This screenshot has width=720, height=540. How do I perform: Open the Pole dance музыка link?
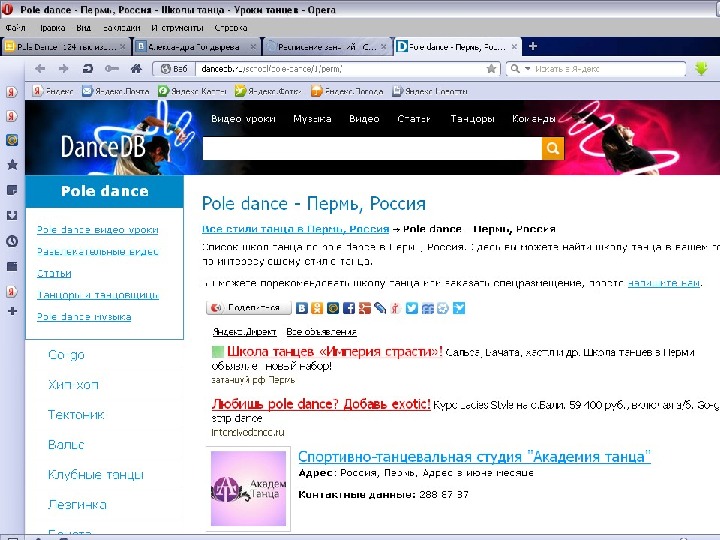click(84, 317)
